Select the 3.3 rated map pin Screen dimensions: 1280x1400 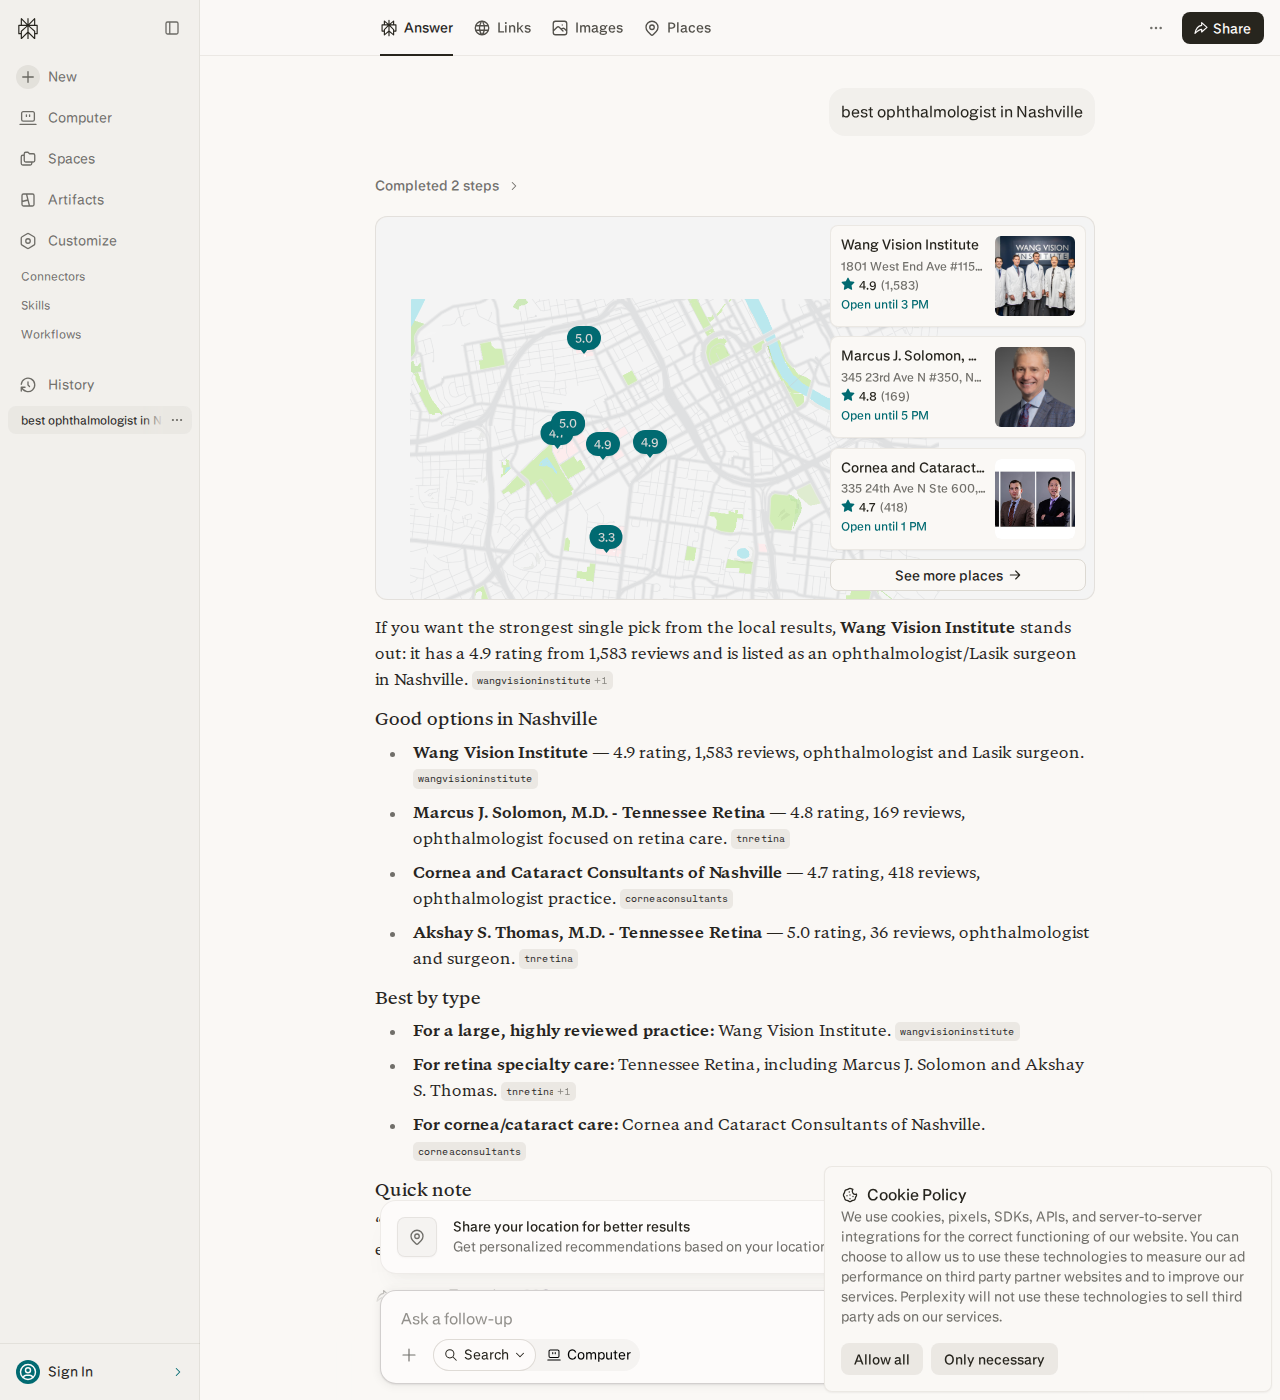(606, 538)
